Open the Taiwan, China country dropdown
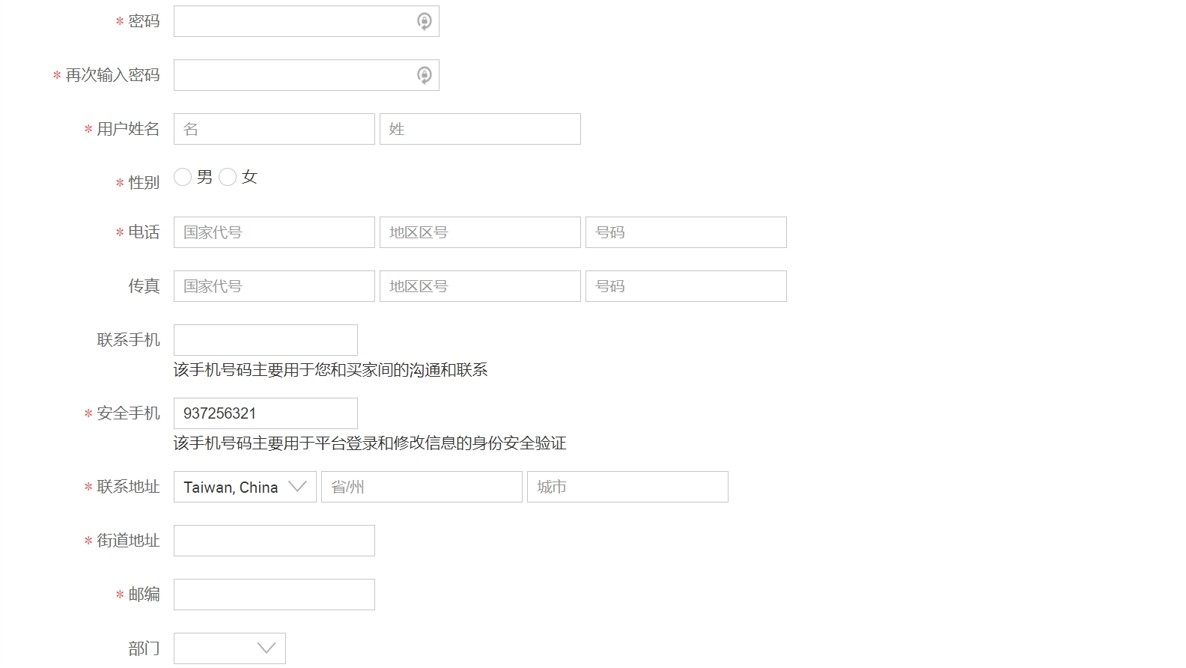Viewport: 1186px width, 668px height. (x=245, y=487)
